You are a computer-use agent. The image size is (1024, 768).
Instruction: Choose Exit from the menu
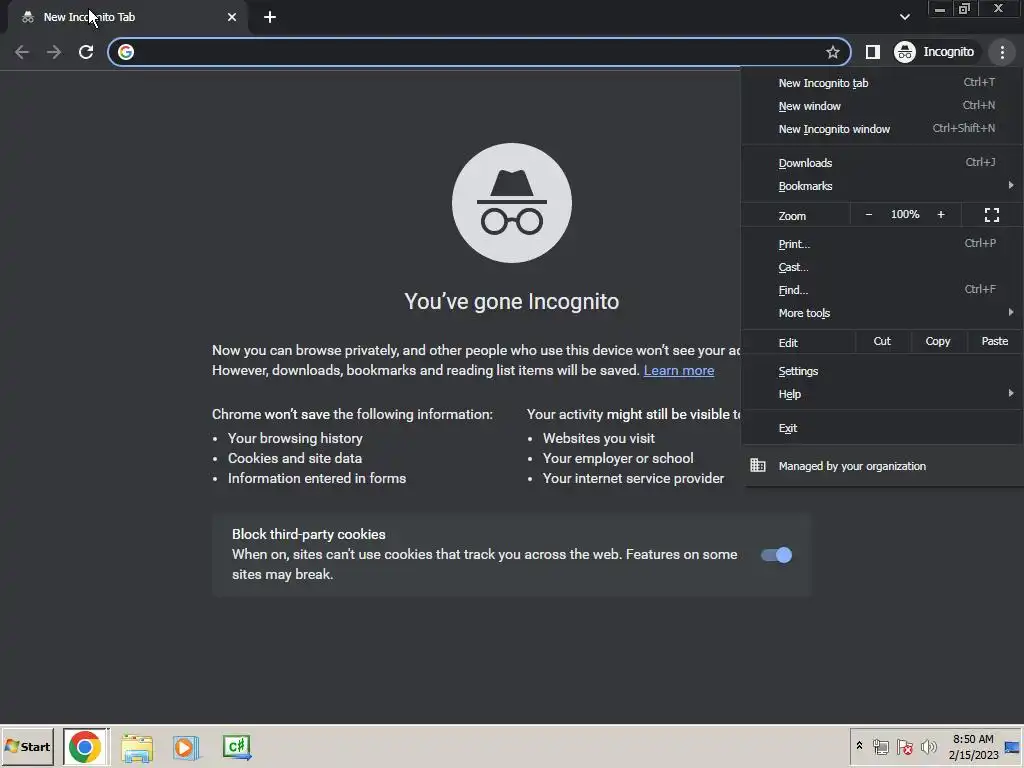(882, 428)
